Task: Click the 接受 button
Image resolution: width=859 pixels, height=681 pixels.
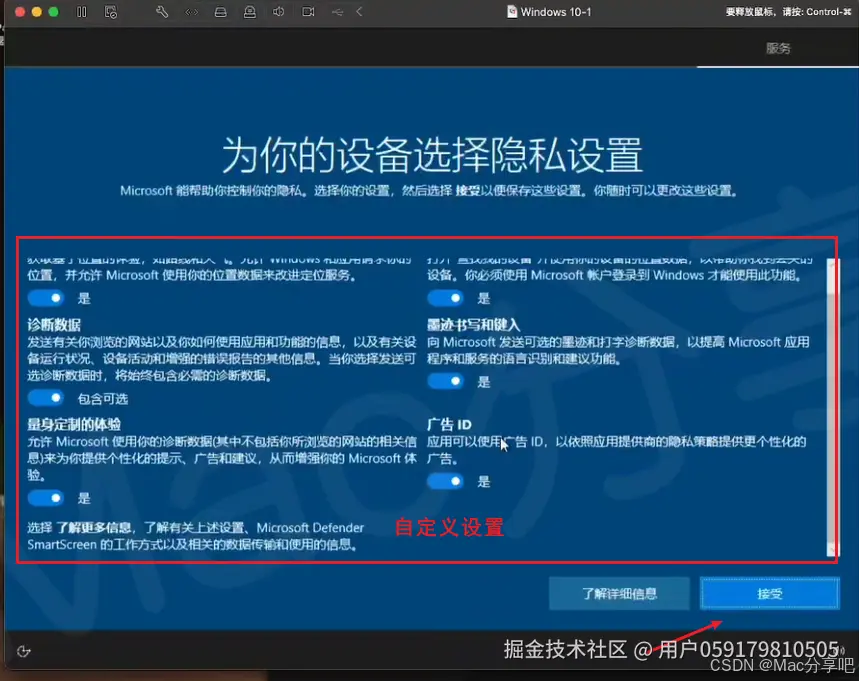Action: pyautogui.click(x=769, y=593)
